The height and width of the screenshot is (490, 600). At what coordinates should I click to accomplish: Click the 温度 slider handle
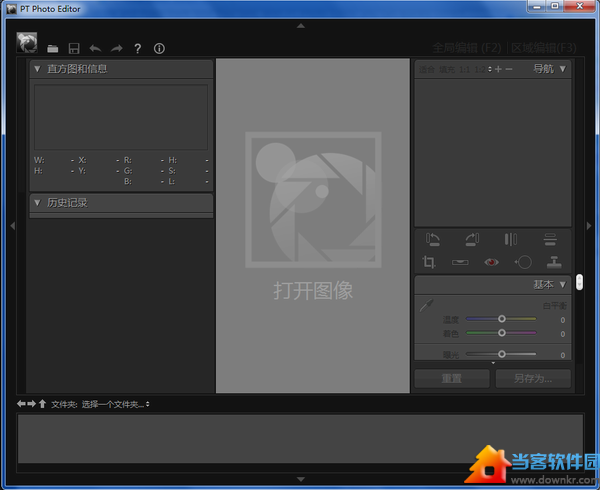coord(502,319)
